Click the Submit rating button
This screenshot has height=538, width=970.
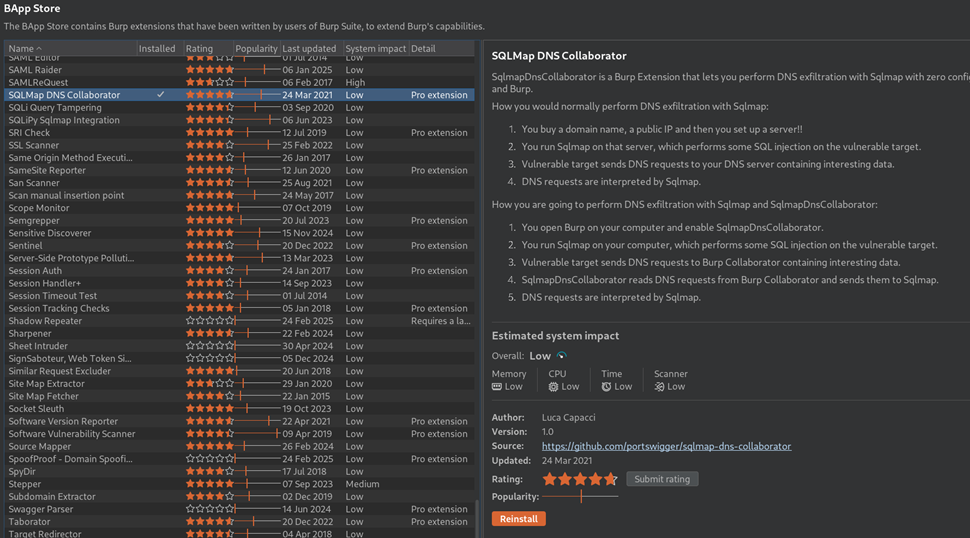(x=662, y=479)
